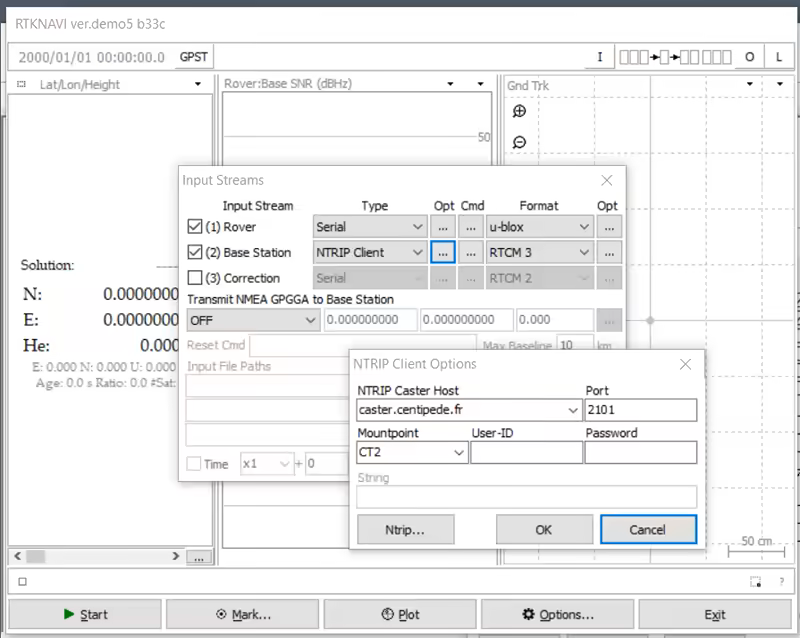
Task: Open the Mountpoint CT2 dropdown
Action: [459, 453]
